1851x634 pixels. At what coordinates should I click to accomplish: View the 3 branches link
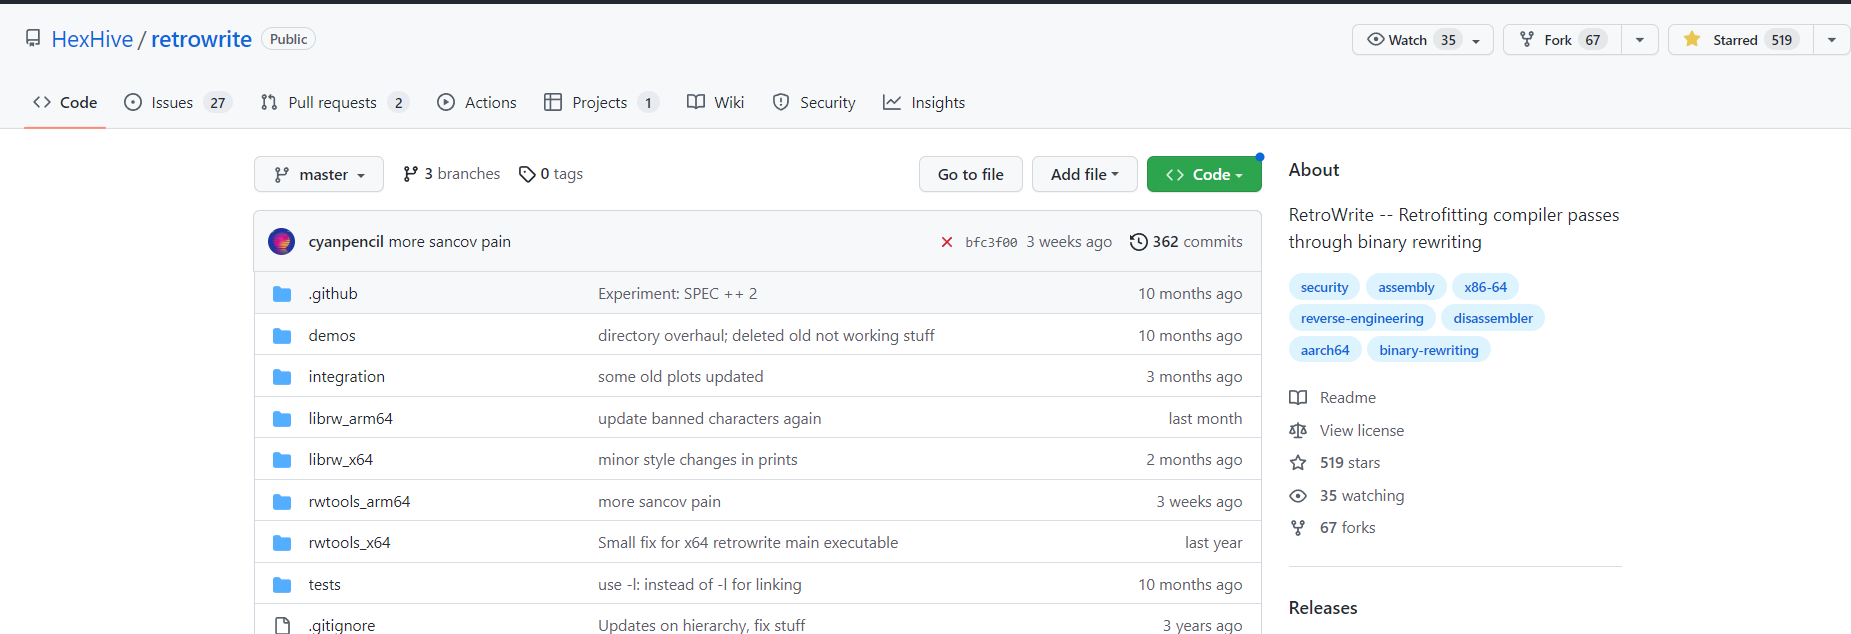point(451,174)
